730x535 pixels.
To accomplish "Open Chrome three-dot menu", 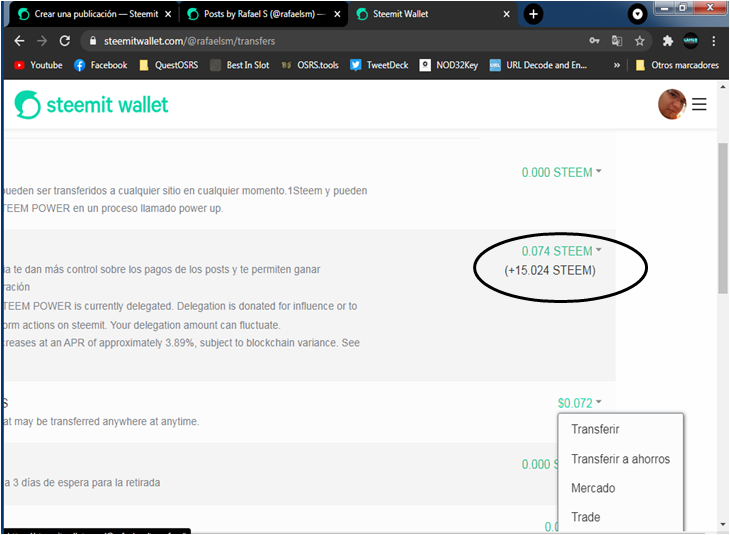I will 713,41.
